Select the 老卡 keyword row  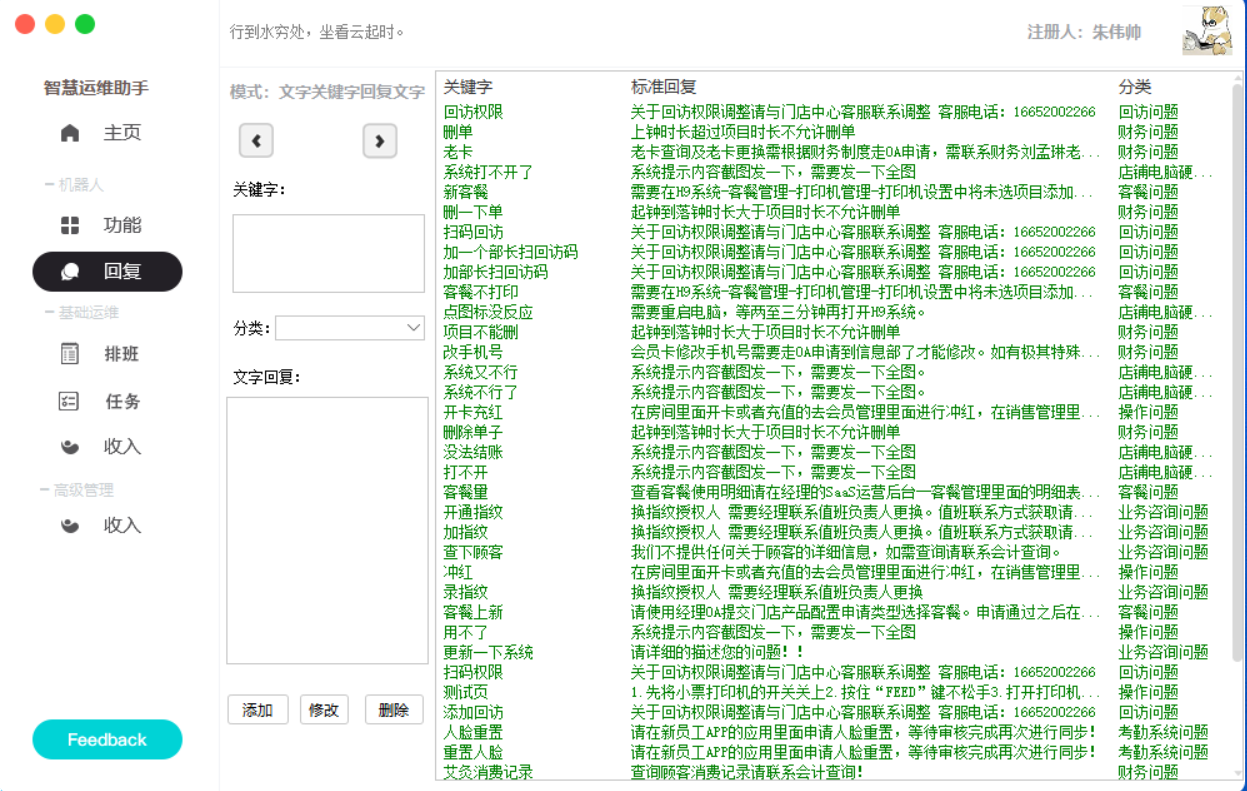tap(458, 152)
